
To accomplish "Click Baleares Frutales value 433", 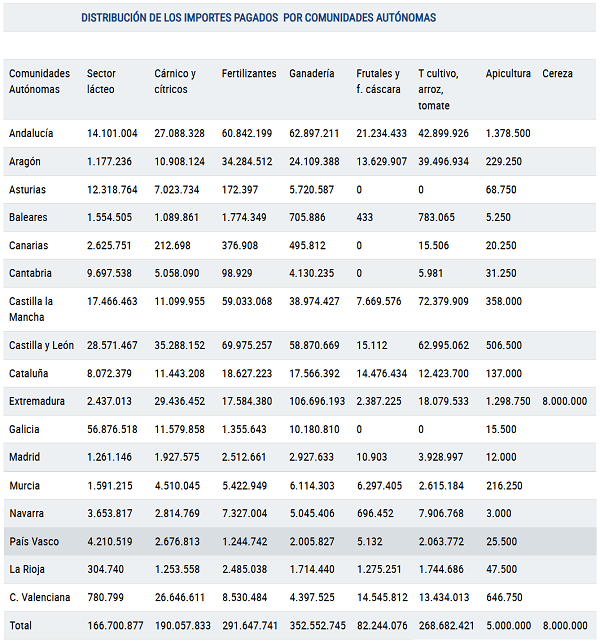I will 365,217.
